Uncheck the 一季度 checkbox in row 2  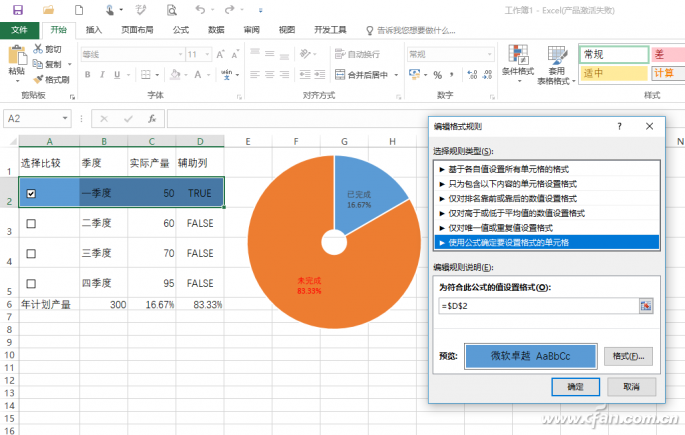coord(31,193)
